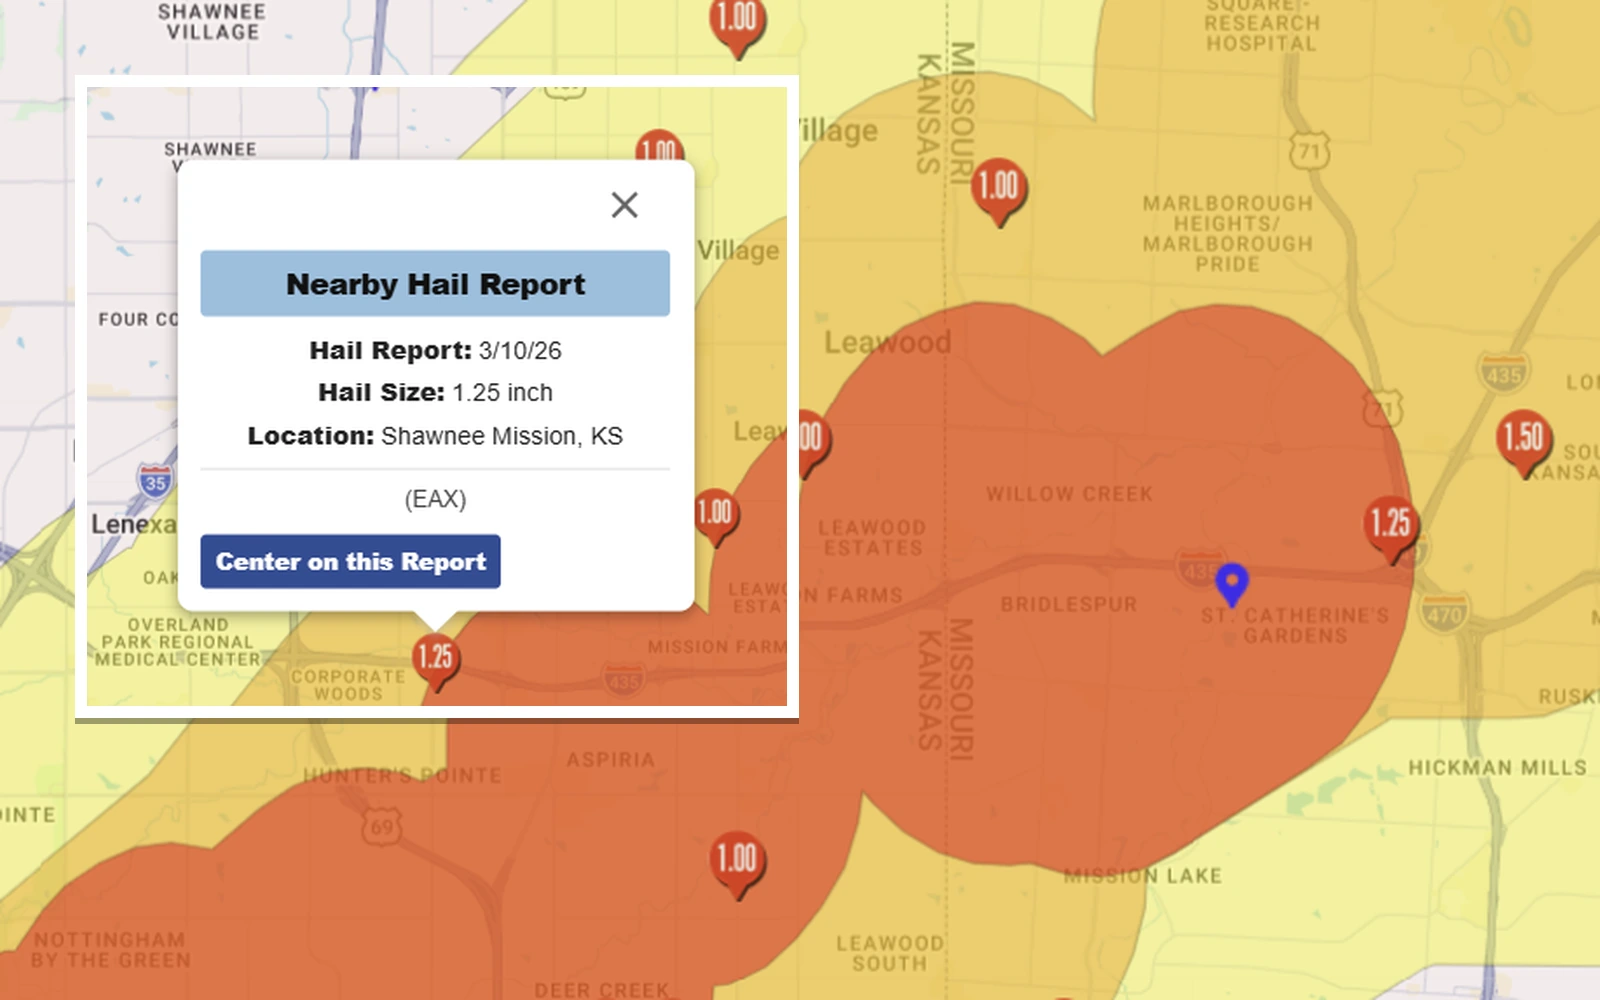Click the MISSION LAKE map label
The width and height of the screenshot is (1600, 1000).
point(1143,876)
